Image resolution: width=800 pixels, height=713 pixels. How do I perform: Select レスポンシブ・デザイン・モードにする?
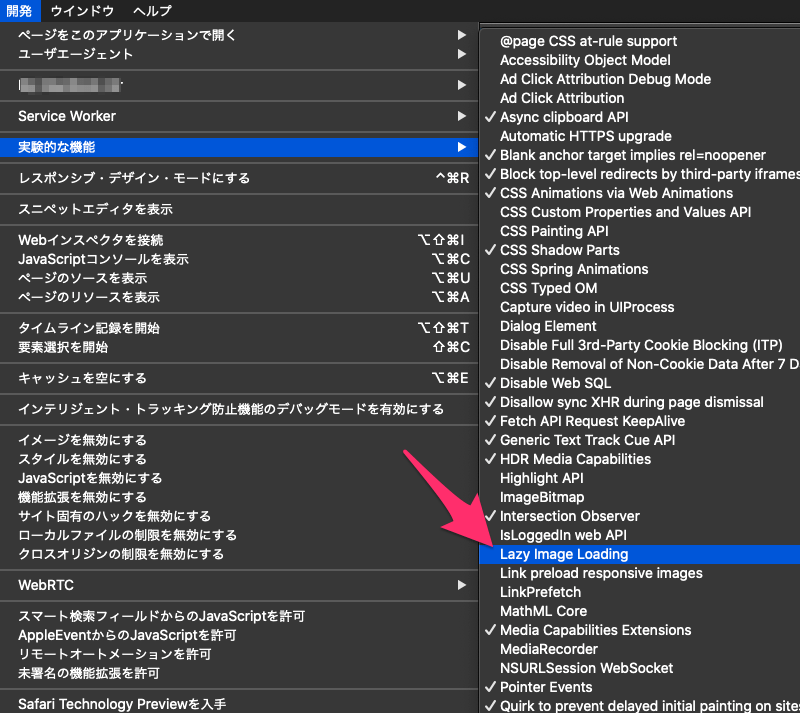click(x=239, y=178)
